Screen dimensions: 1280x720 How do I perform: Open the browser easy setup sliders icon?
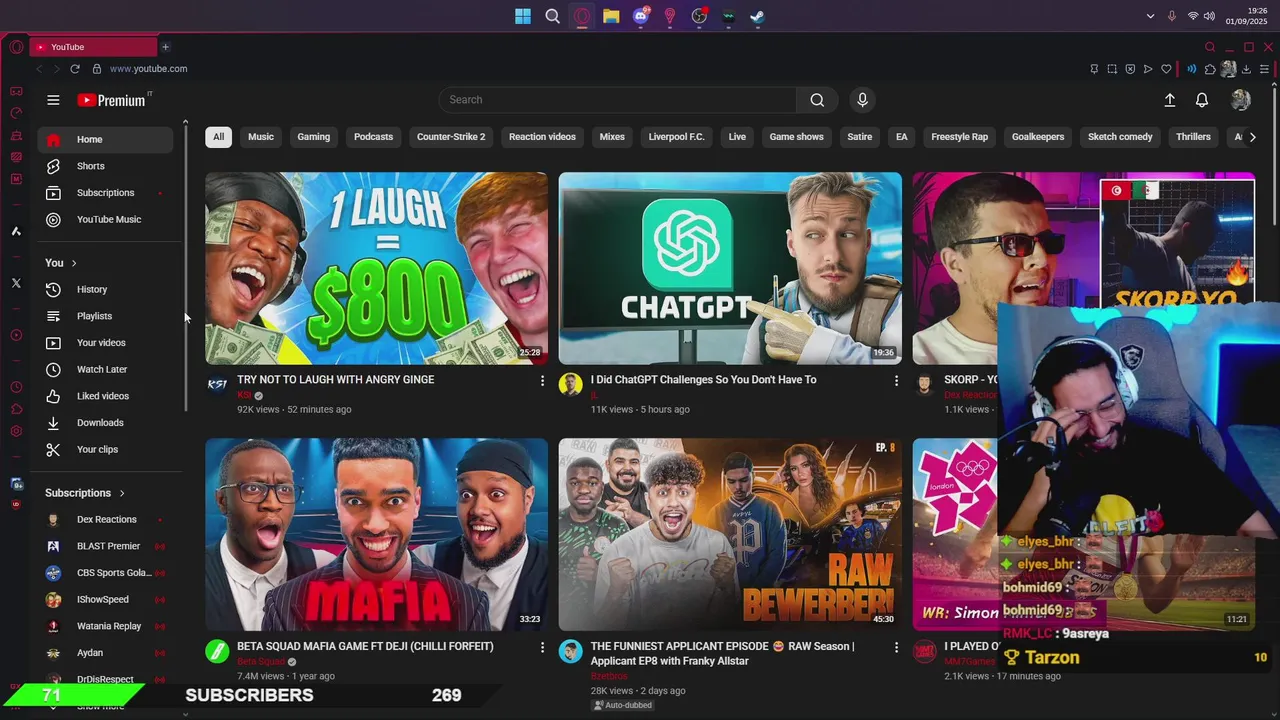coord(1265,69)
